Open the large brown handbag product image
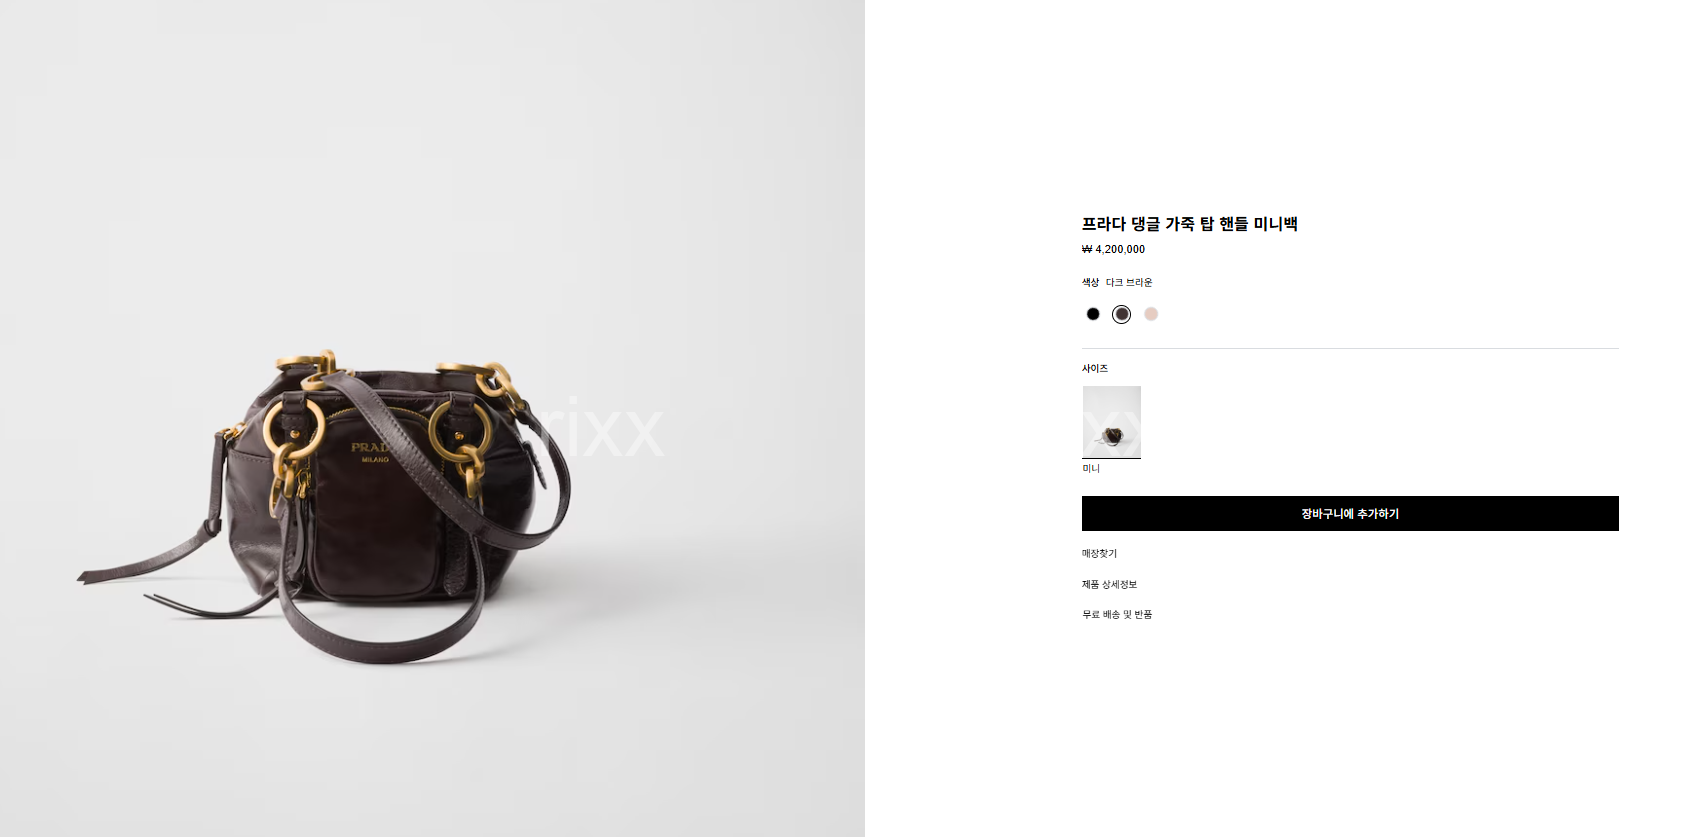The width and height of the screenshot is (1699, 837). (x=432, y=418)
